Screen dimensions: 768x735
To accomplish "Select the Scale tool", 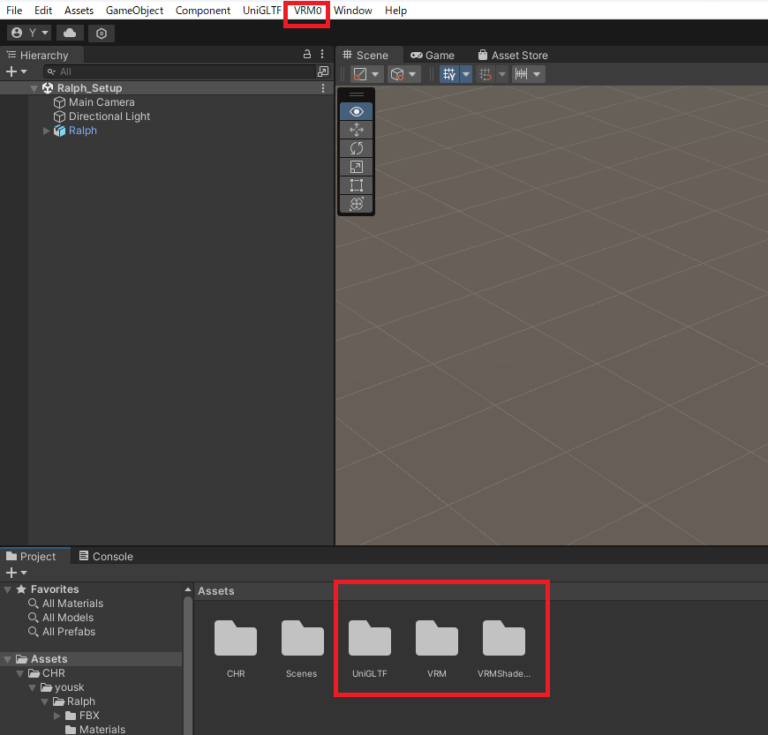I will coord(357,166).
